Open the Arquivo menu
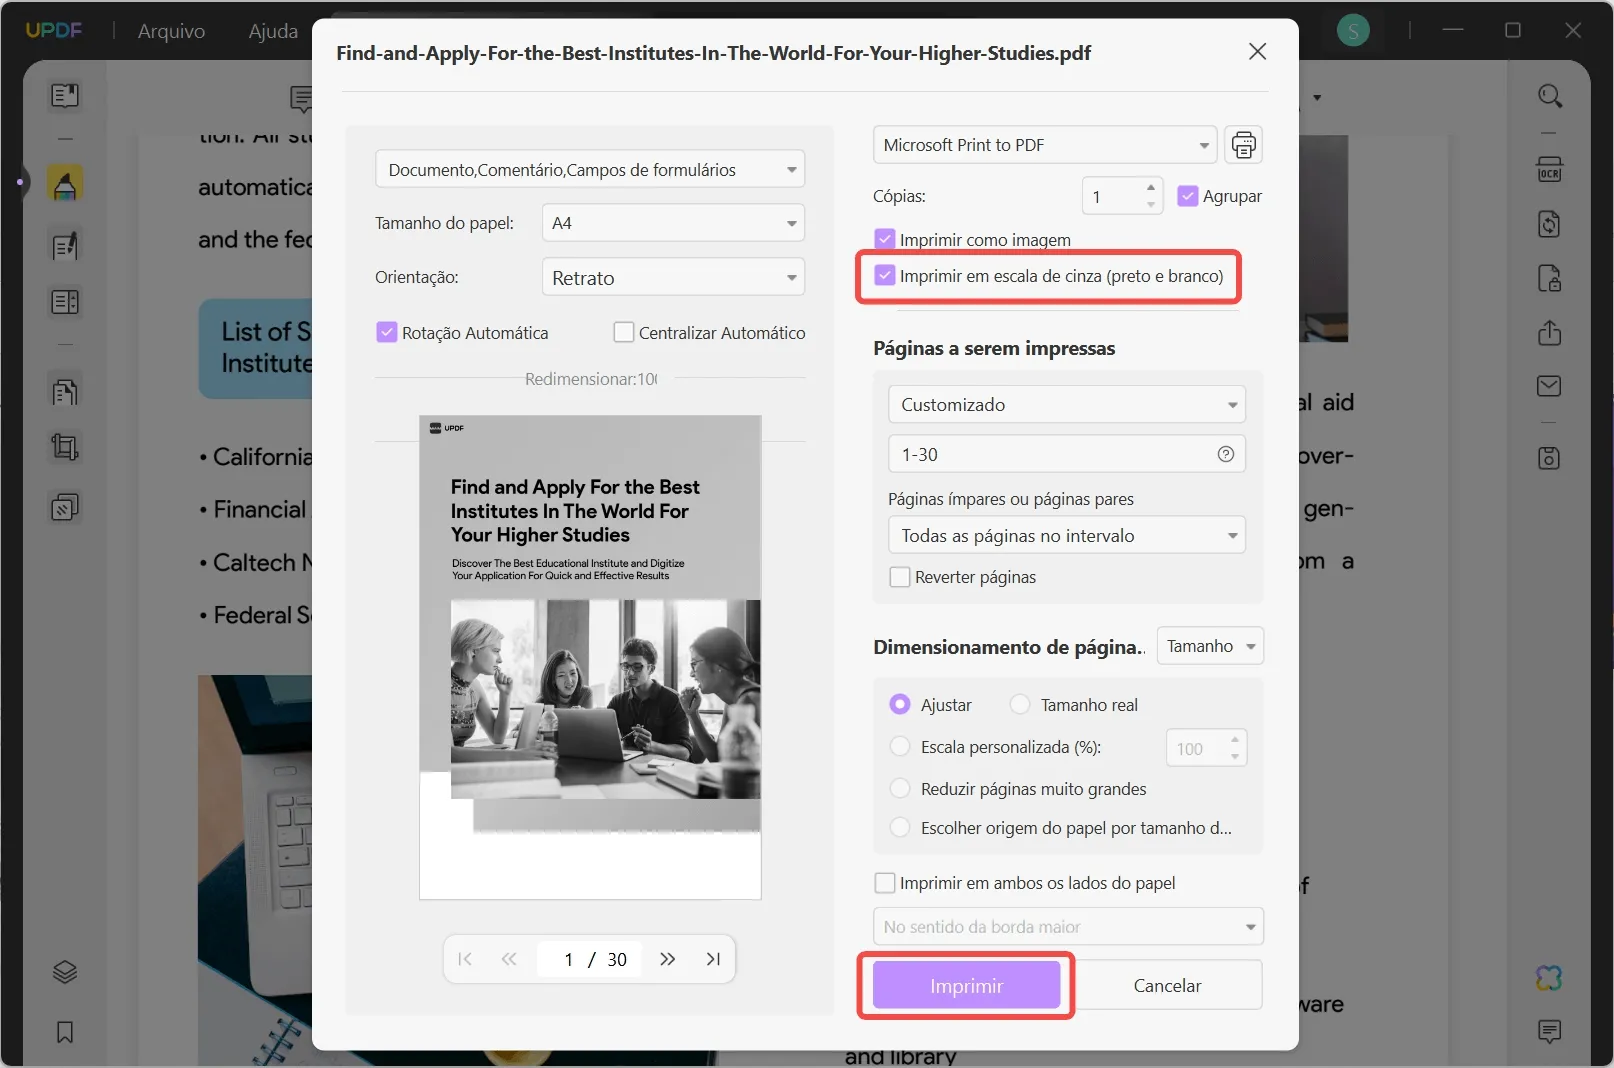Viewport: 1614px width, 1068px height. [170, 31]
